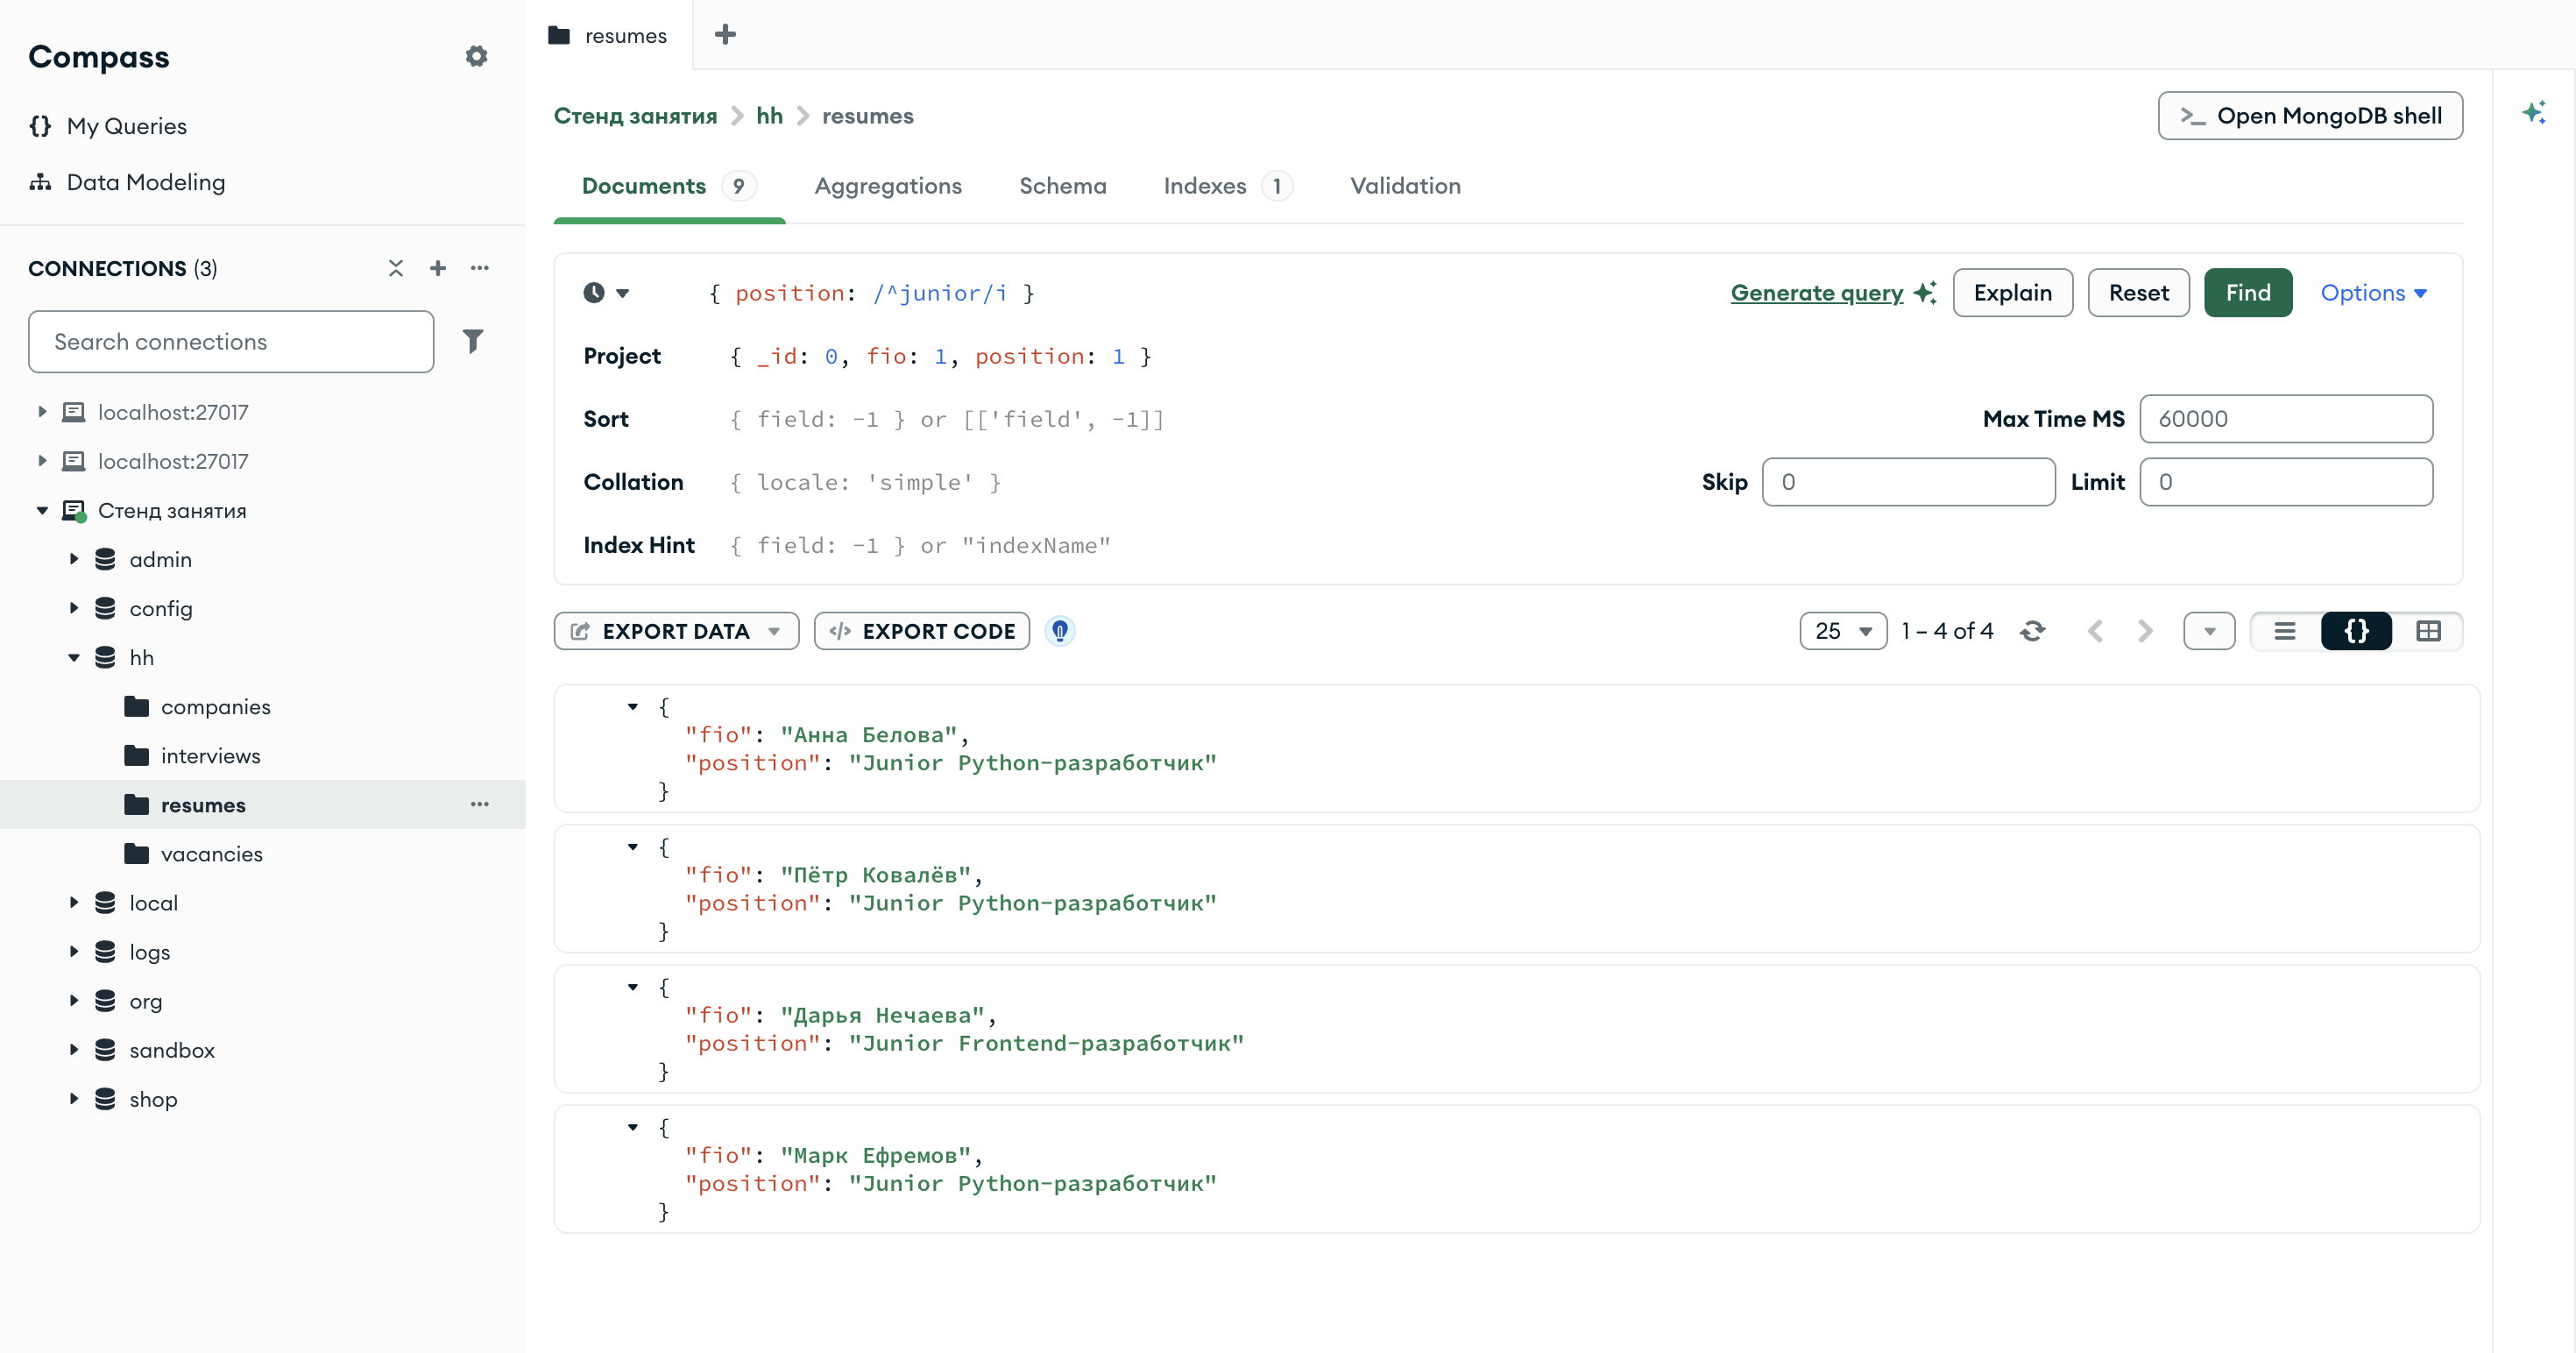Select the vacancies collection
Viewport: 2576px width, 1353px height.
coord(211,854)
